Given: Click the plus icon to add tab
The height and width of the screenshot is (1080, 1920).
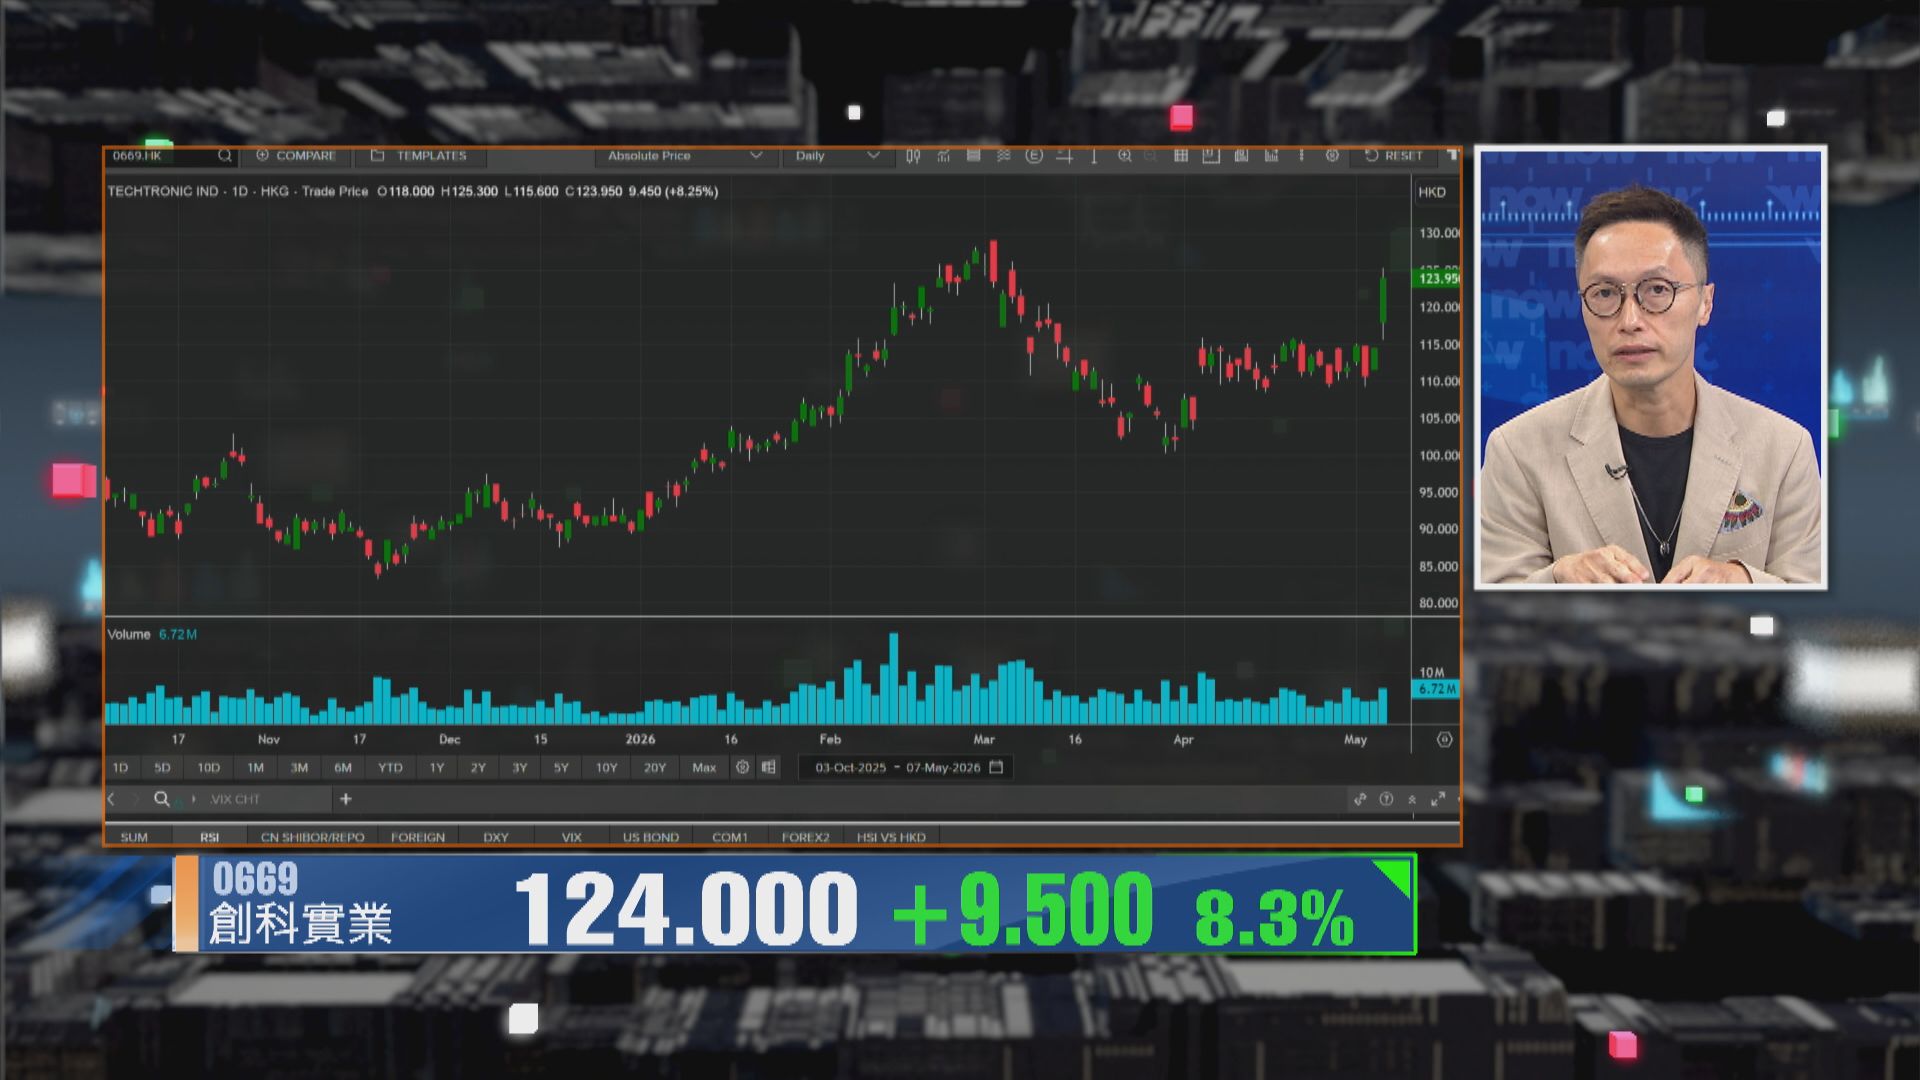Looking at the screenshot, I should 346,799.
